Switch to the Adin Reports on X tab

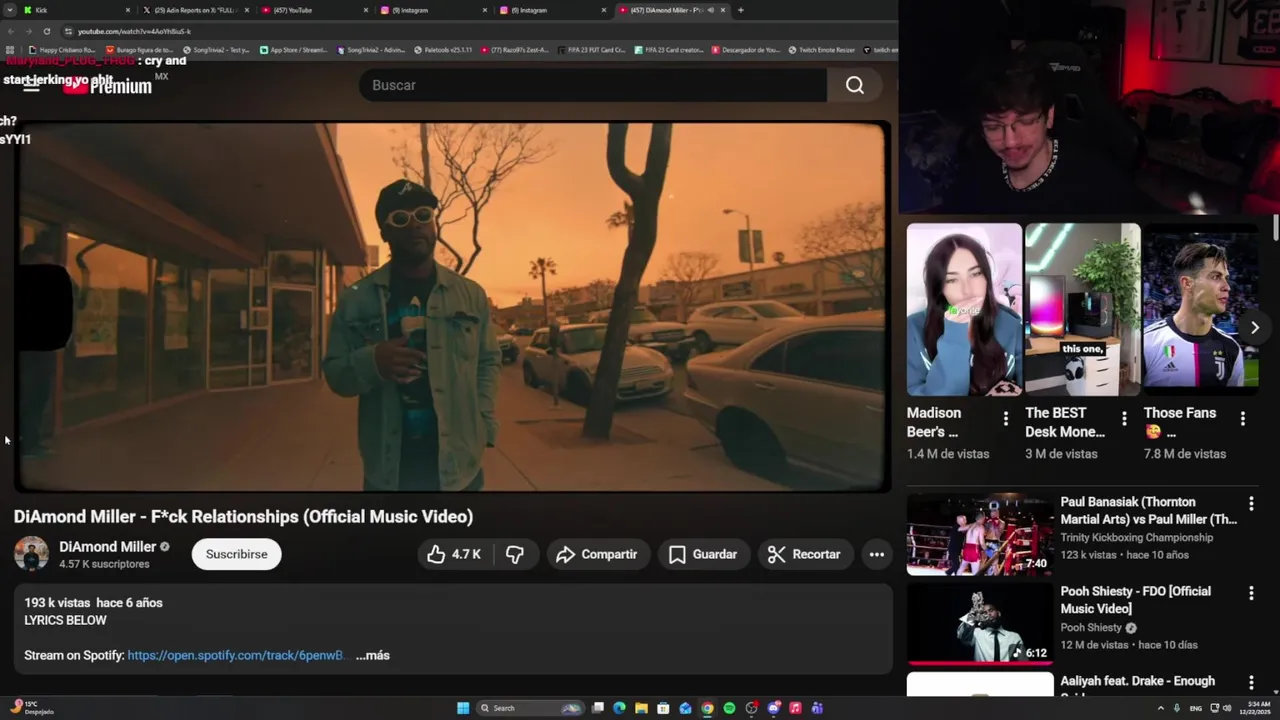coord(196,10)
